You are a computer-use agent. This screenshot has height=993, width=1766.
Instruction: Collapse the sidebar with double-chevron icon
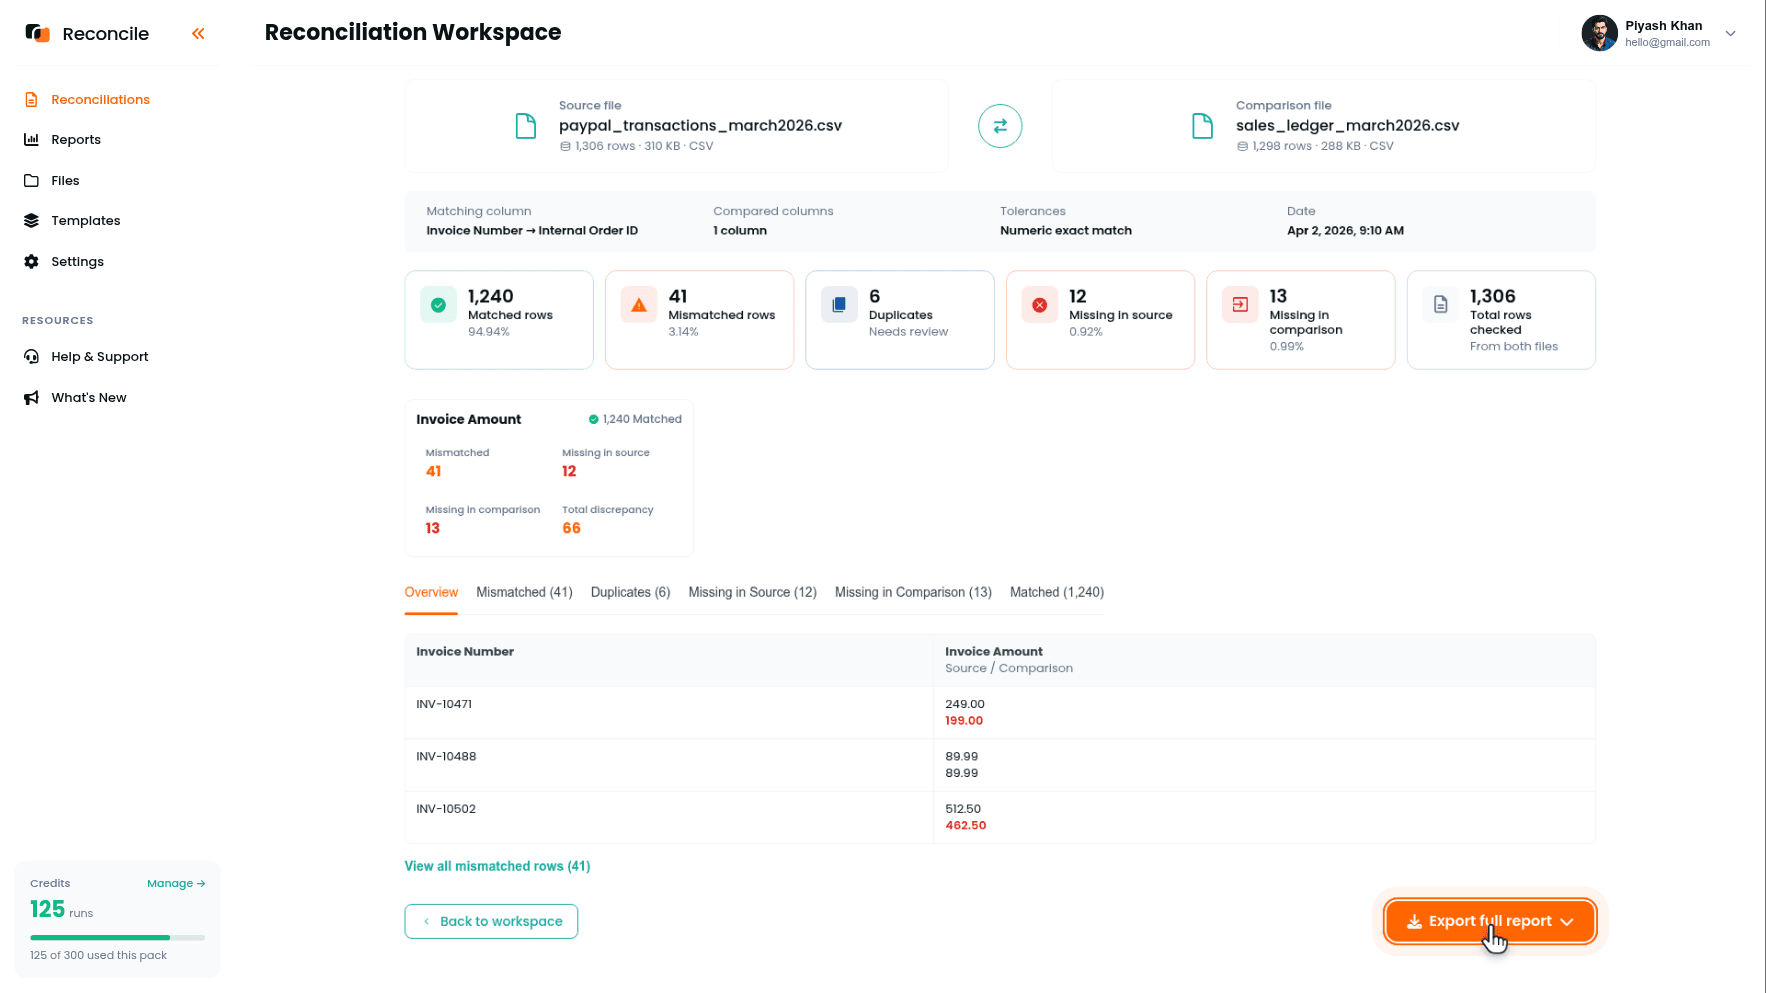198,34
